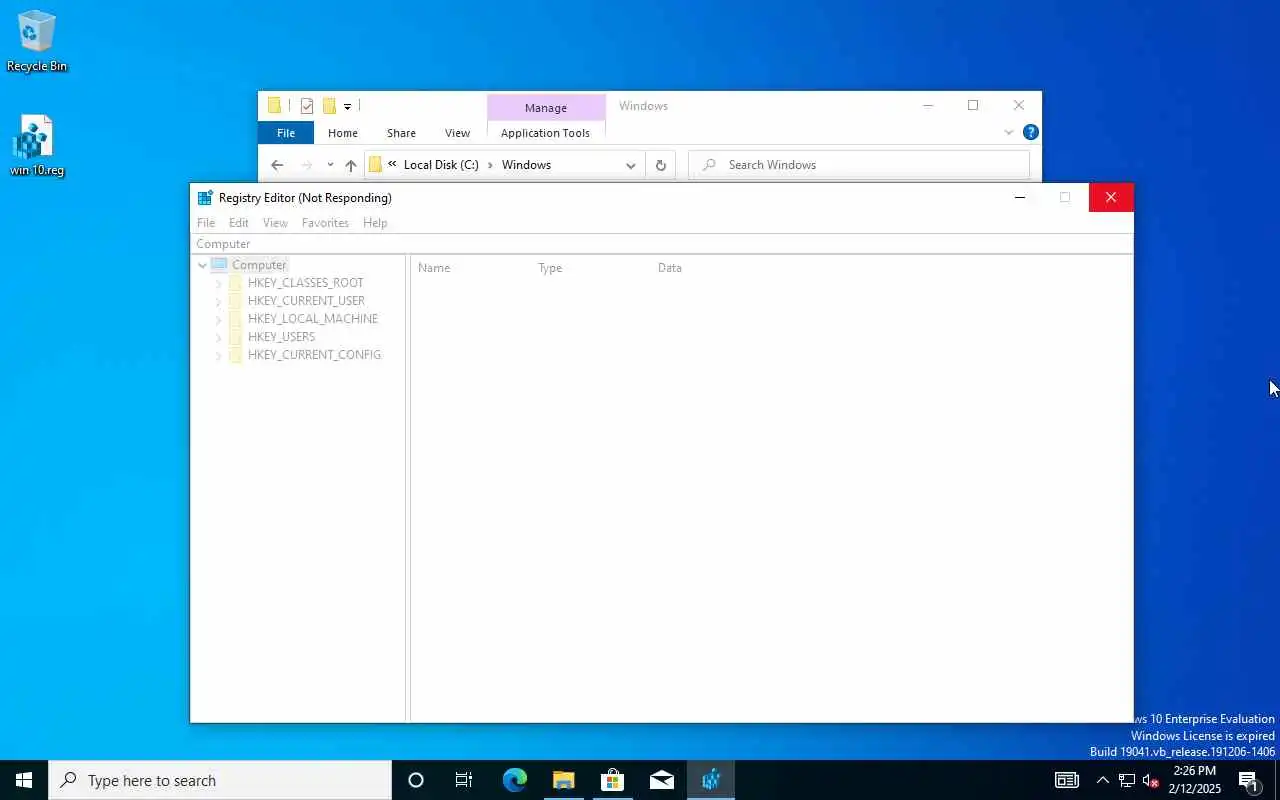This screenshot has width=1280, height=800.
Task: Click Local Disk (C:) in the address breadcrumb
Action: (x=441, y=165)
